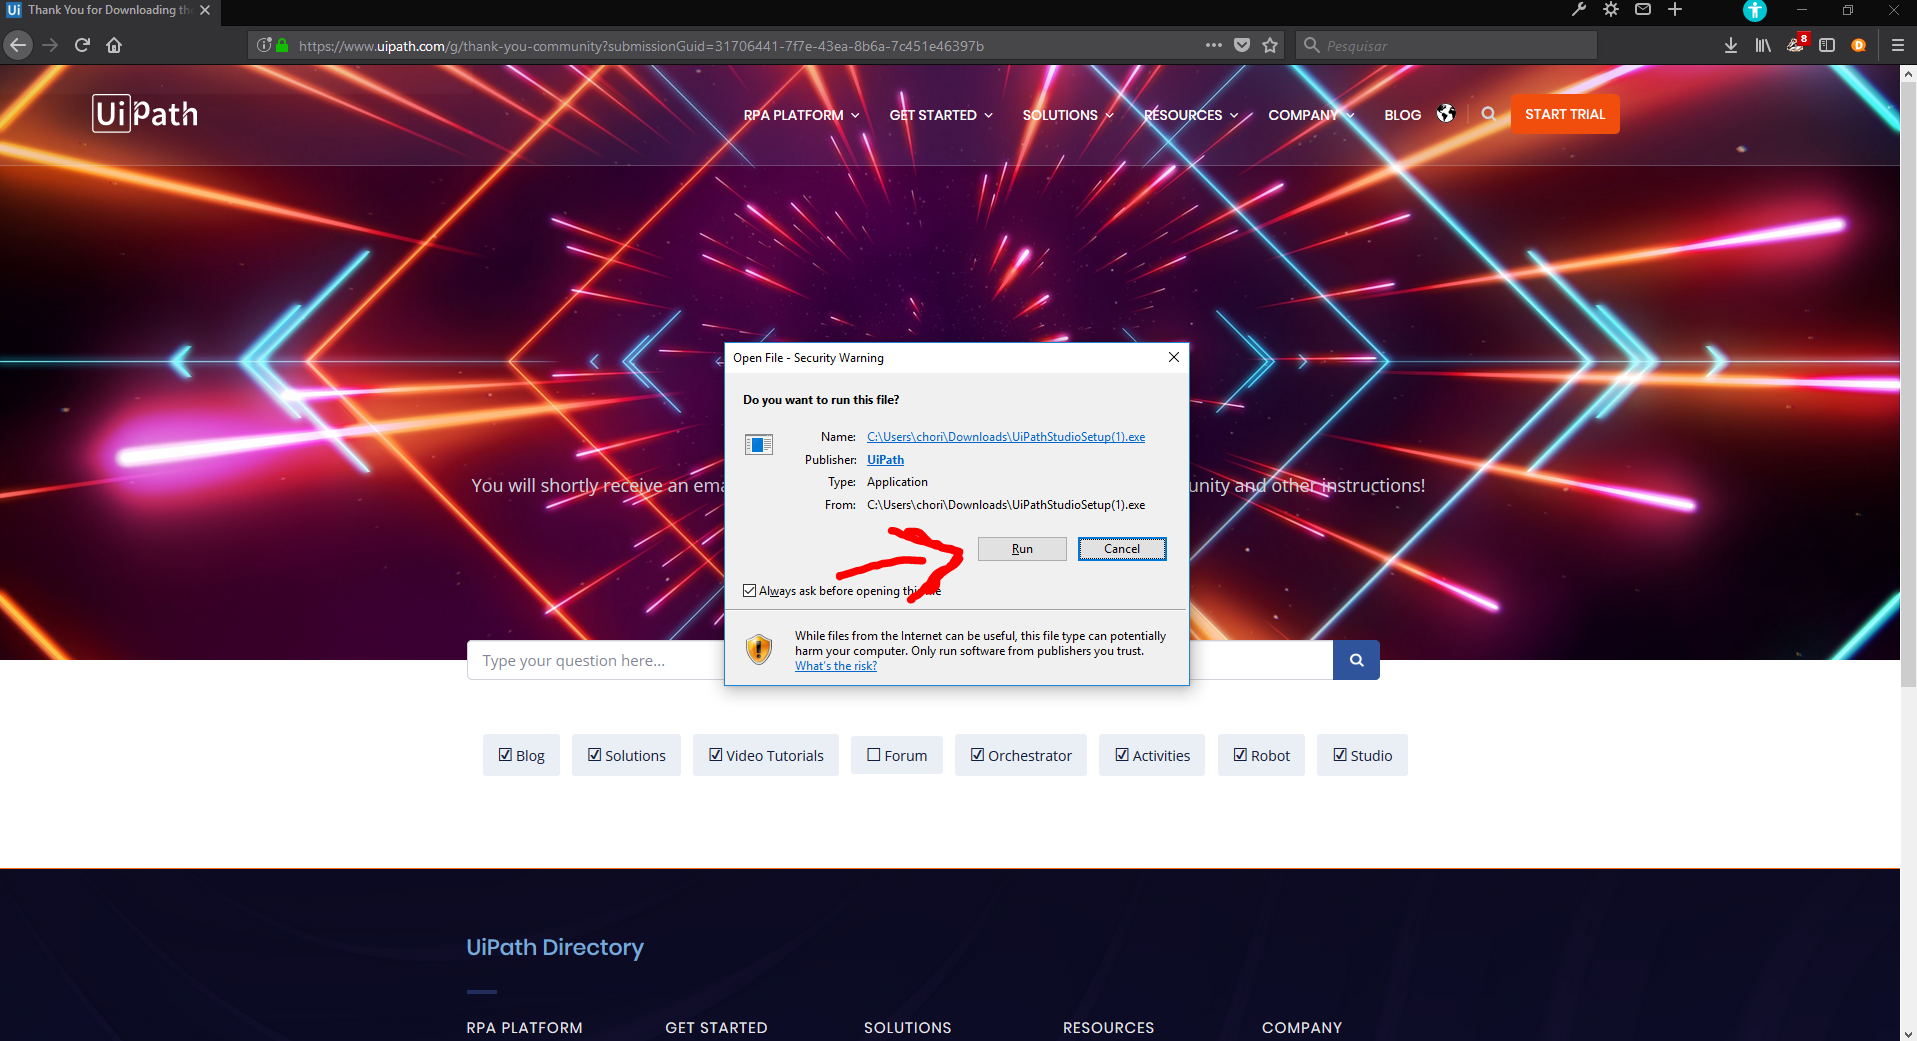Select the footer SOLUTIONS heading
This screenshot has width=1917, height=1041.
pos(907,1028)
